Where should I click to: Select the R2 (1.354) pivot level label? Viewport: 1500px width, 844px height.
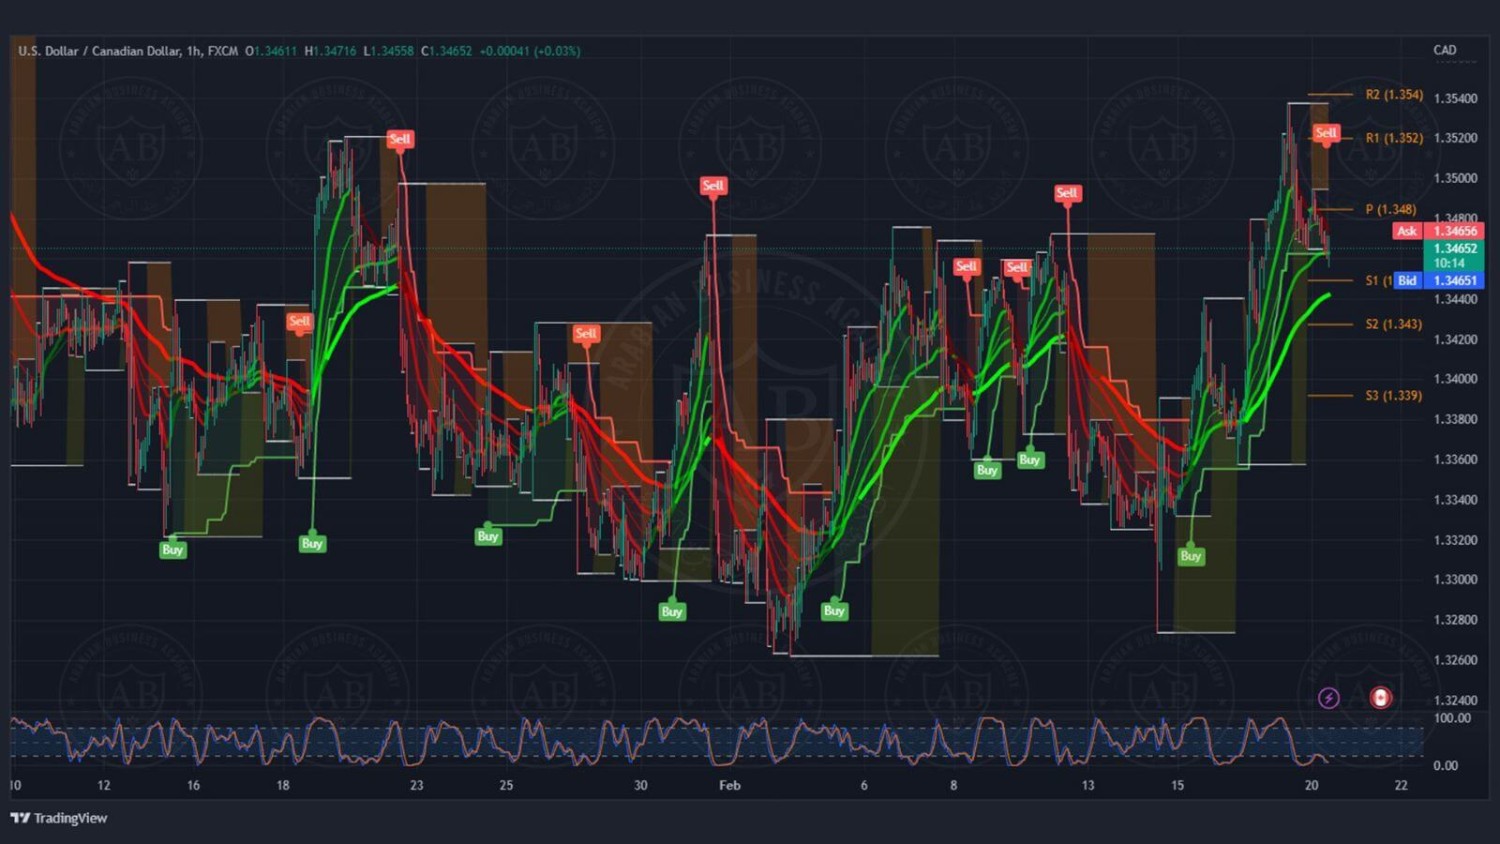(1393, 95)
